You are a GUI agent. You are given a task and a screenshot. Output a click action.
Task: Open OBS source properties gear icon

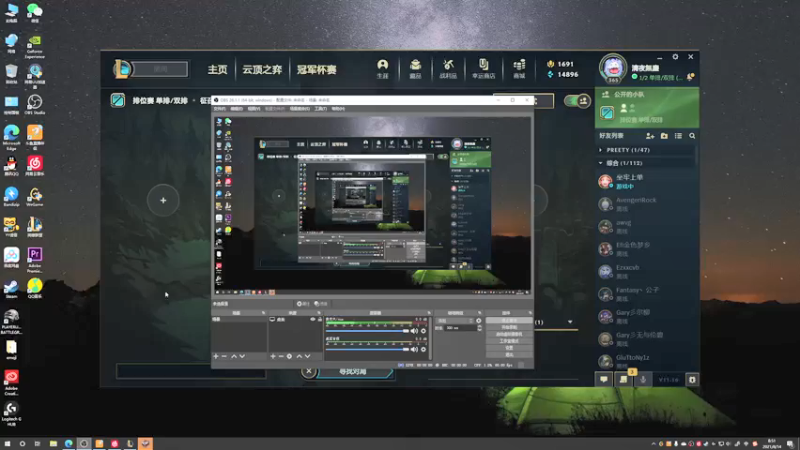click(289, 356)
